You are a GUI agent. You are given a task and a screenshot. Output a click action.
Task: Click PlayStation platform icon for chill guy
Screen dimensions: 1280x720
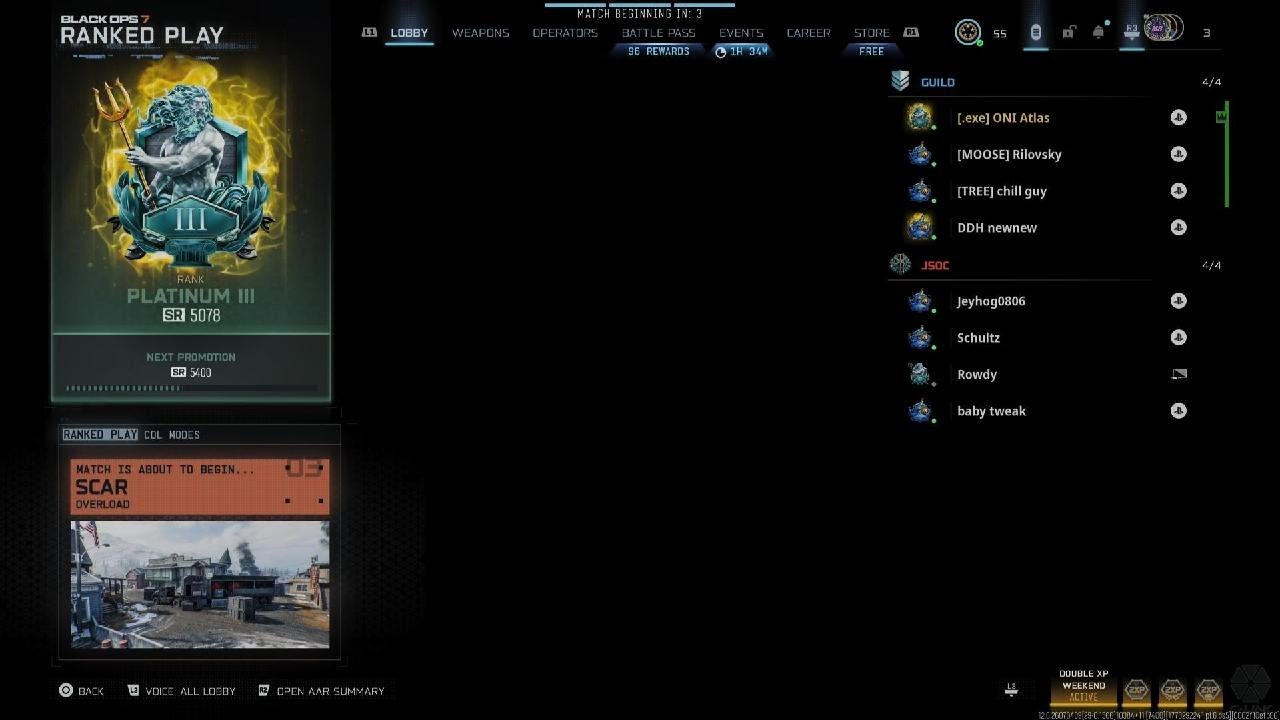1179,191
